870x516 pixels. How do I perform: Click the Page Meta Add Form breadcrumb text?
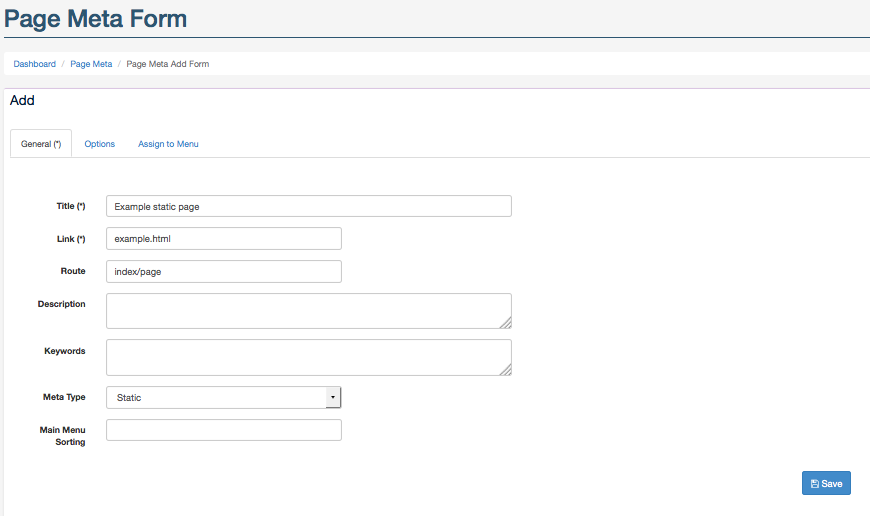pyautogui.click(x=168, y=64)
